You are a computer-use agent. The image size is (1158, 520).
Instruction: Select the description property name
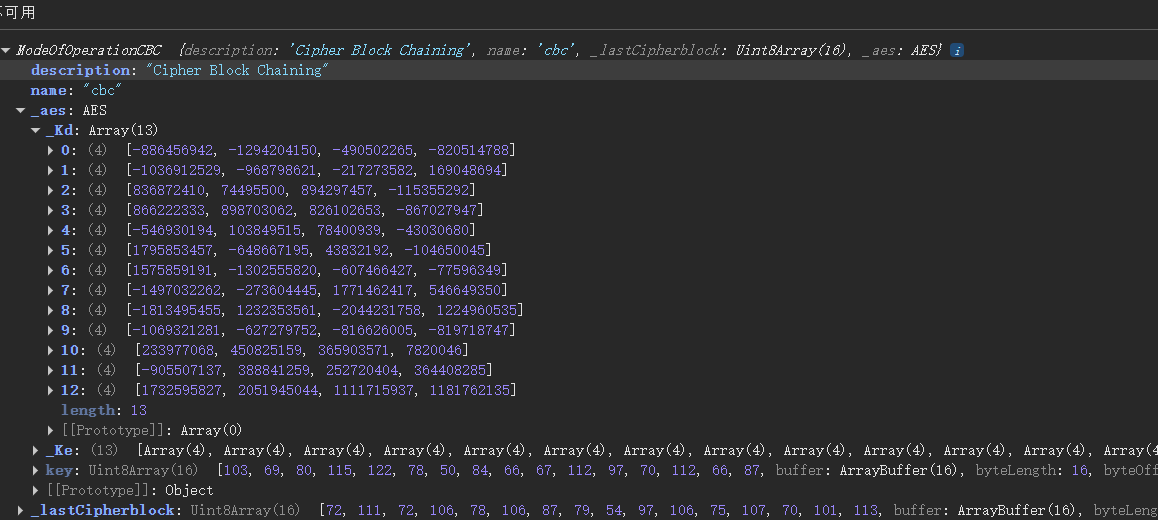80,70
